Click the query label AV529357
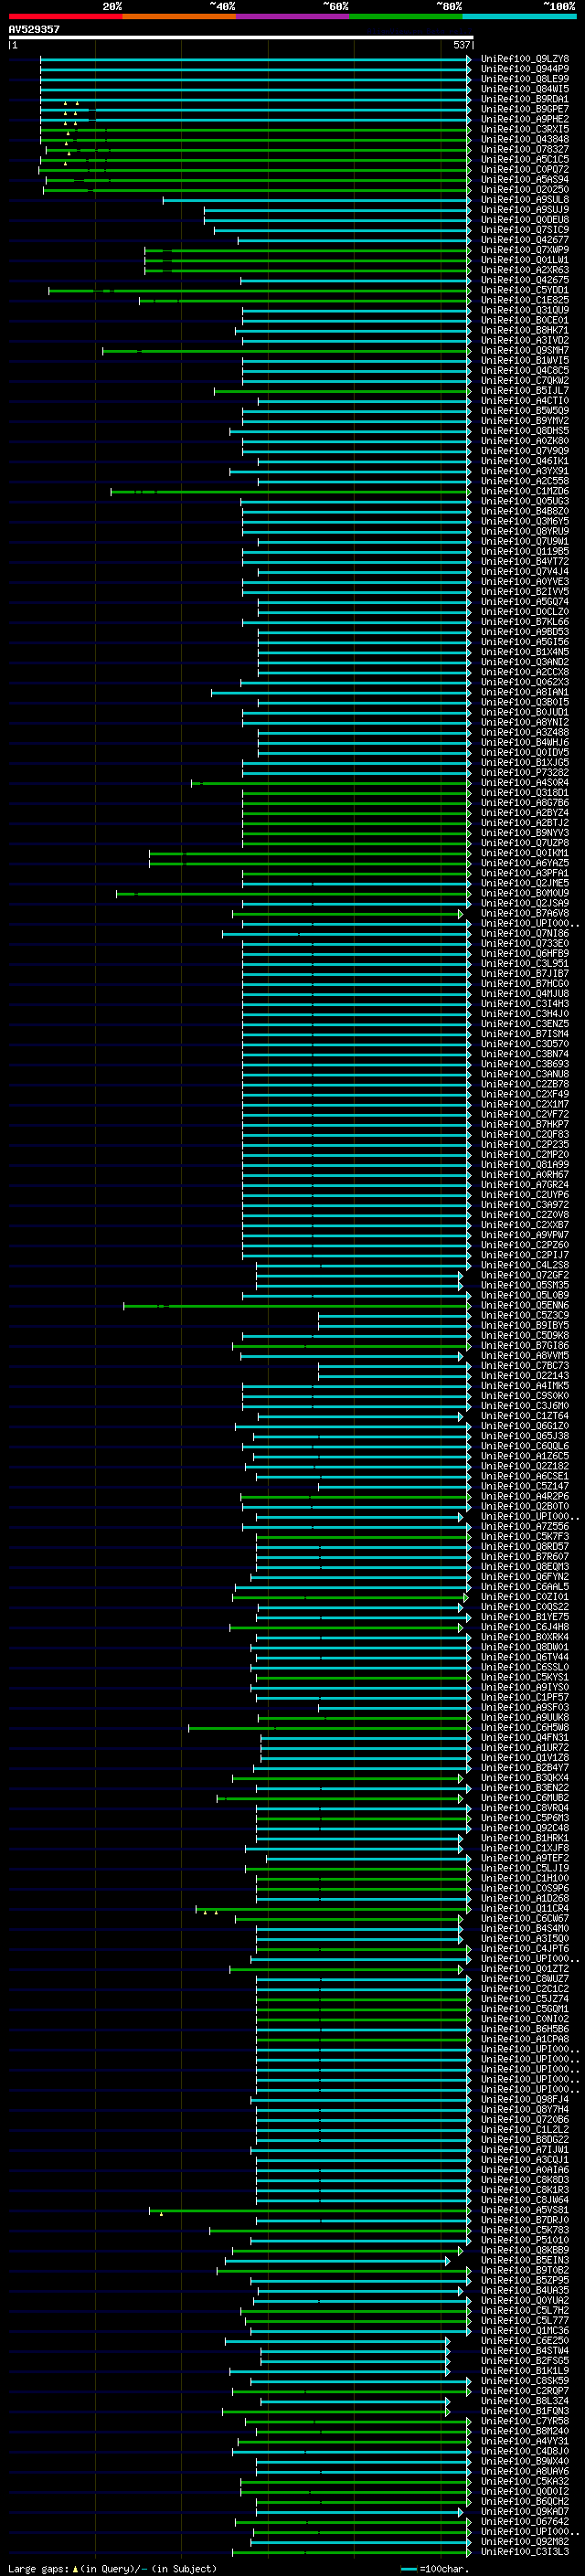Image resolution: width=585 pixels, height=2576 pixels. pos(34,29)
